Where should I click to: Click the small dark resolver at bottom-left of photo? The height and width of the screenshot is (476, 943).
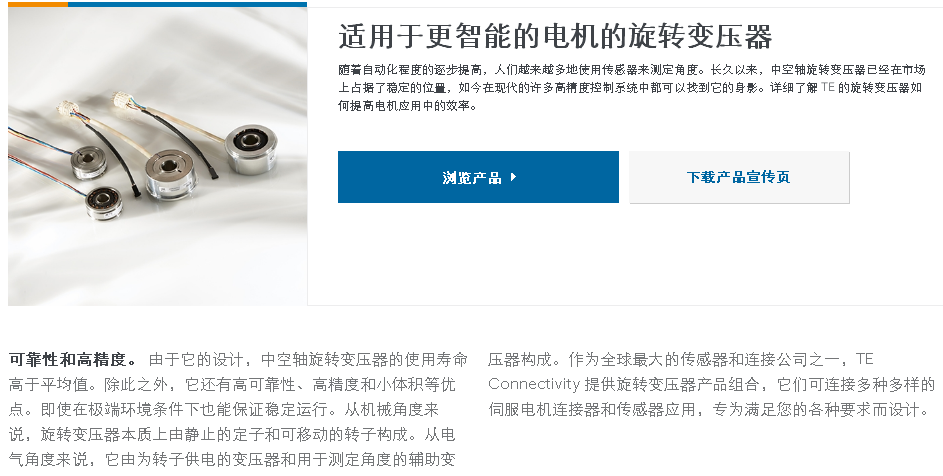click(103, 202)
